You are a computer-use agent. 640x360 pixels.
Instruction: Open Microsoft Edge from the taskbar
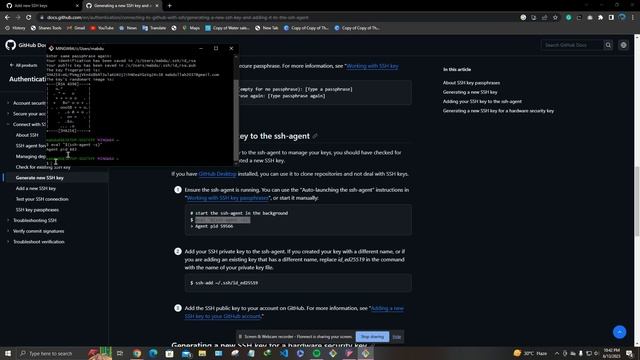coord(153,353)
